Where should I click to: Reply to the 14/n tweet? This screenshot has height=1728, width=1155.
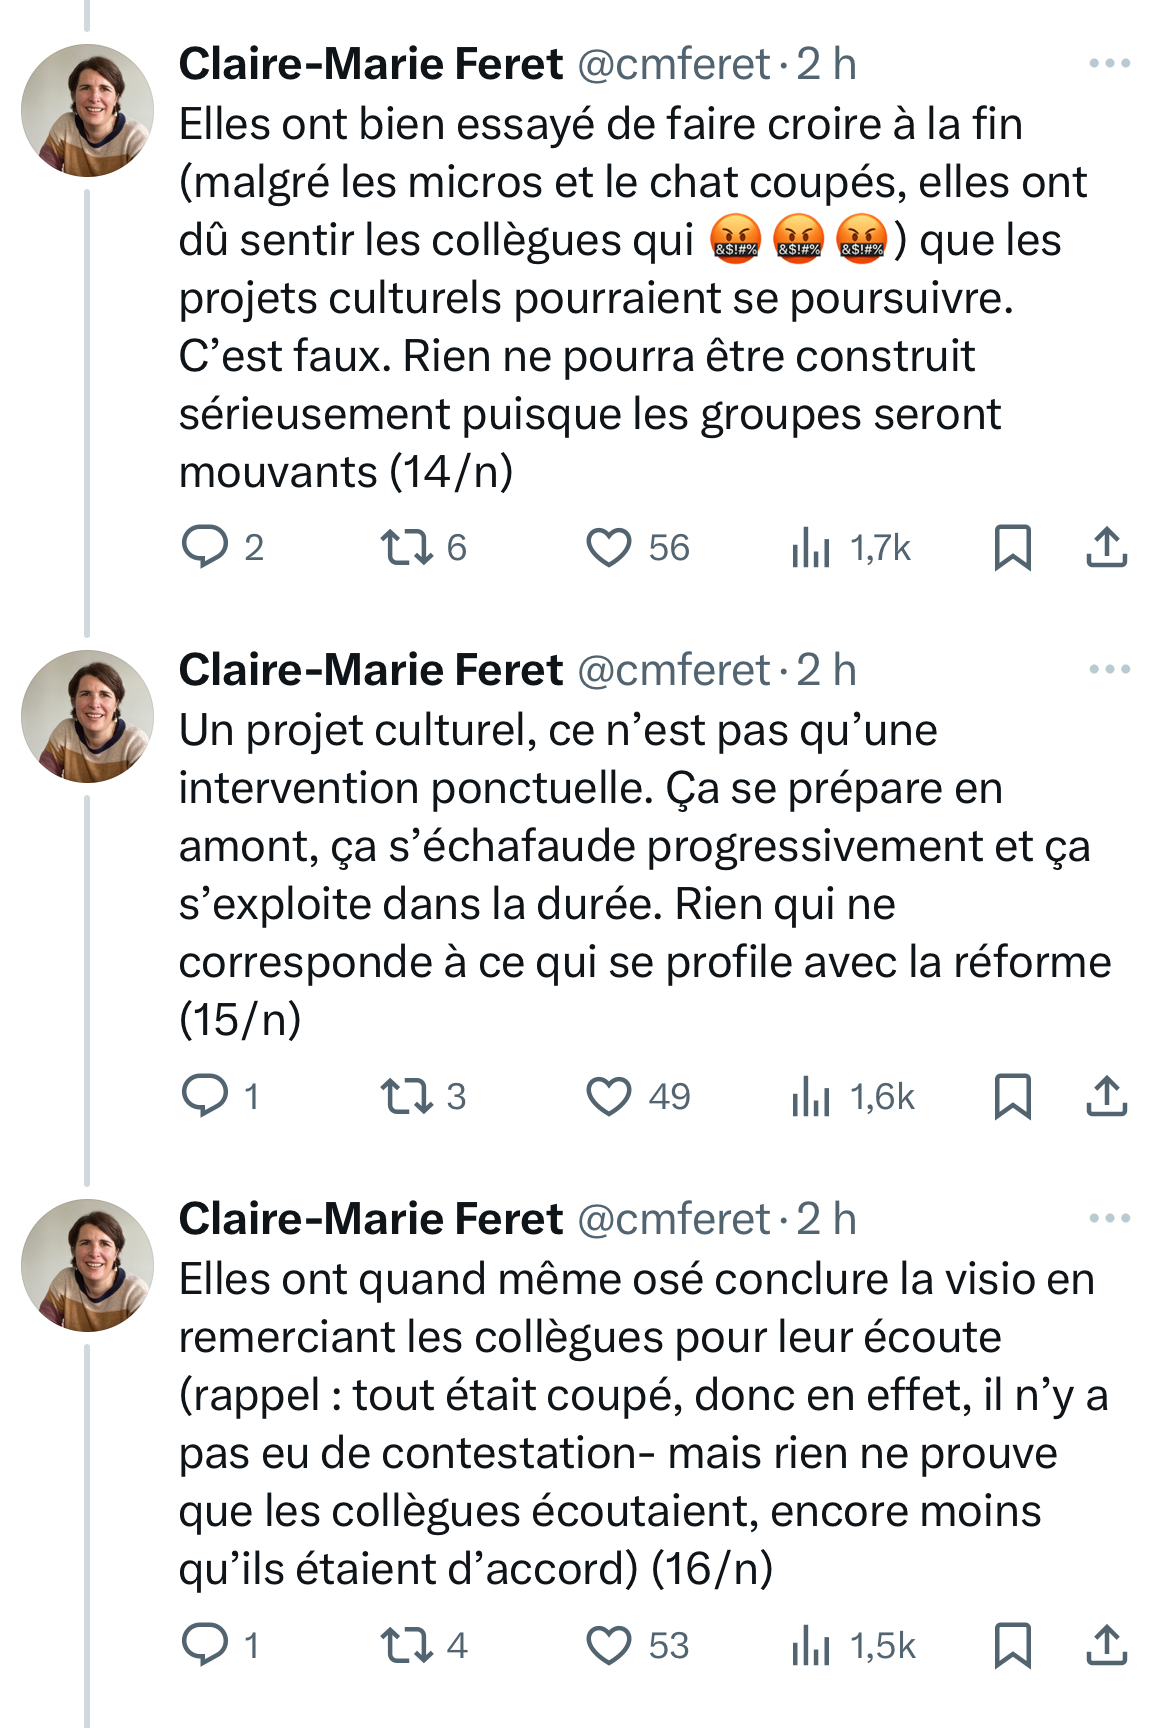click(205, 548)
